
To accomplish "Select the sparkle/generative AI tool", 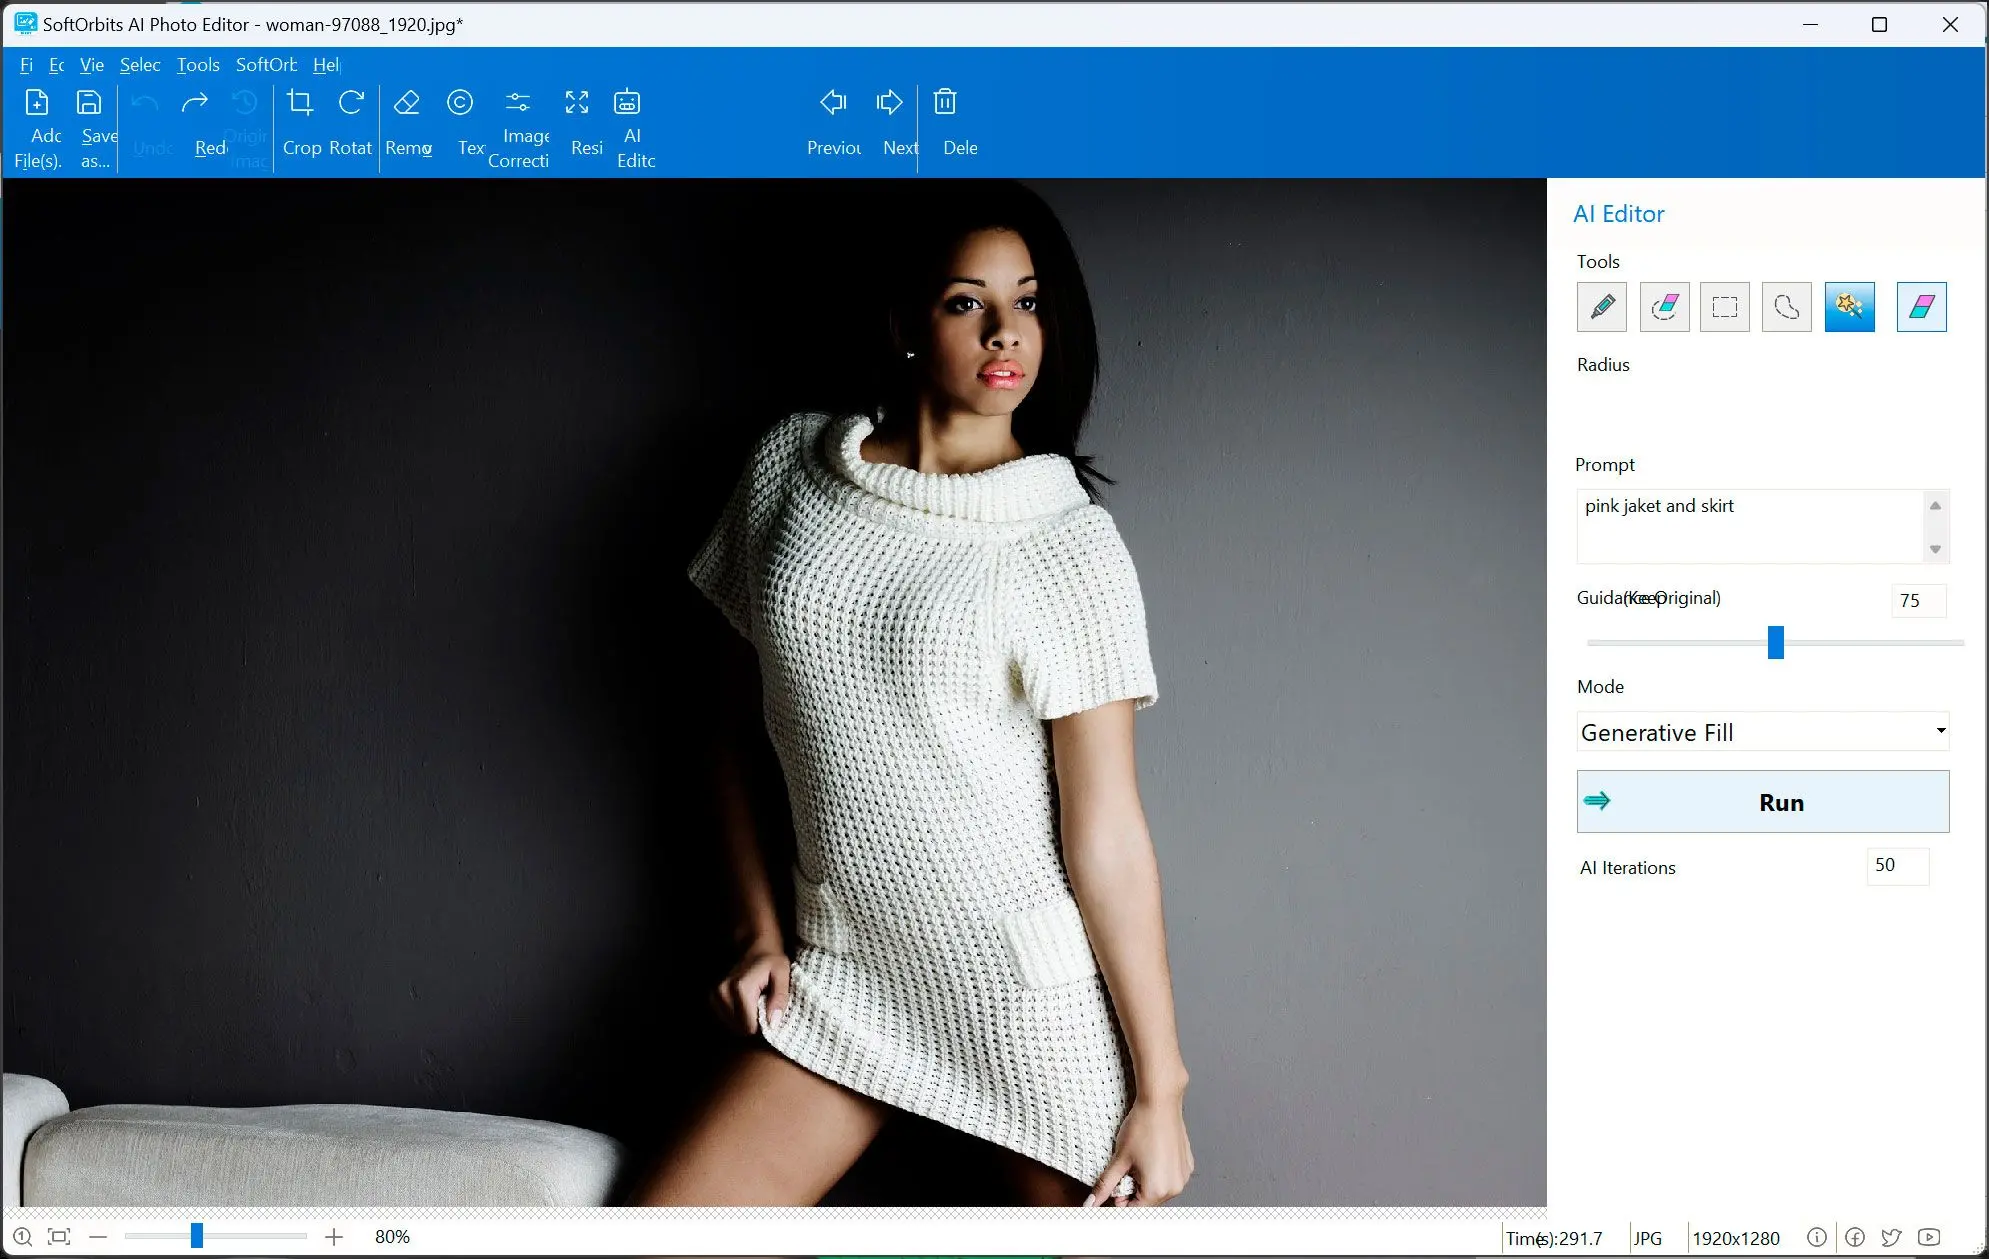I will (1851, 306).
